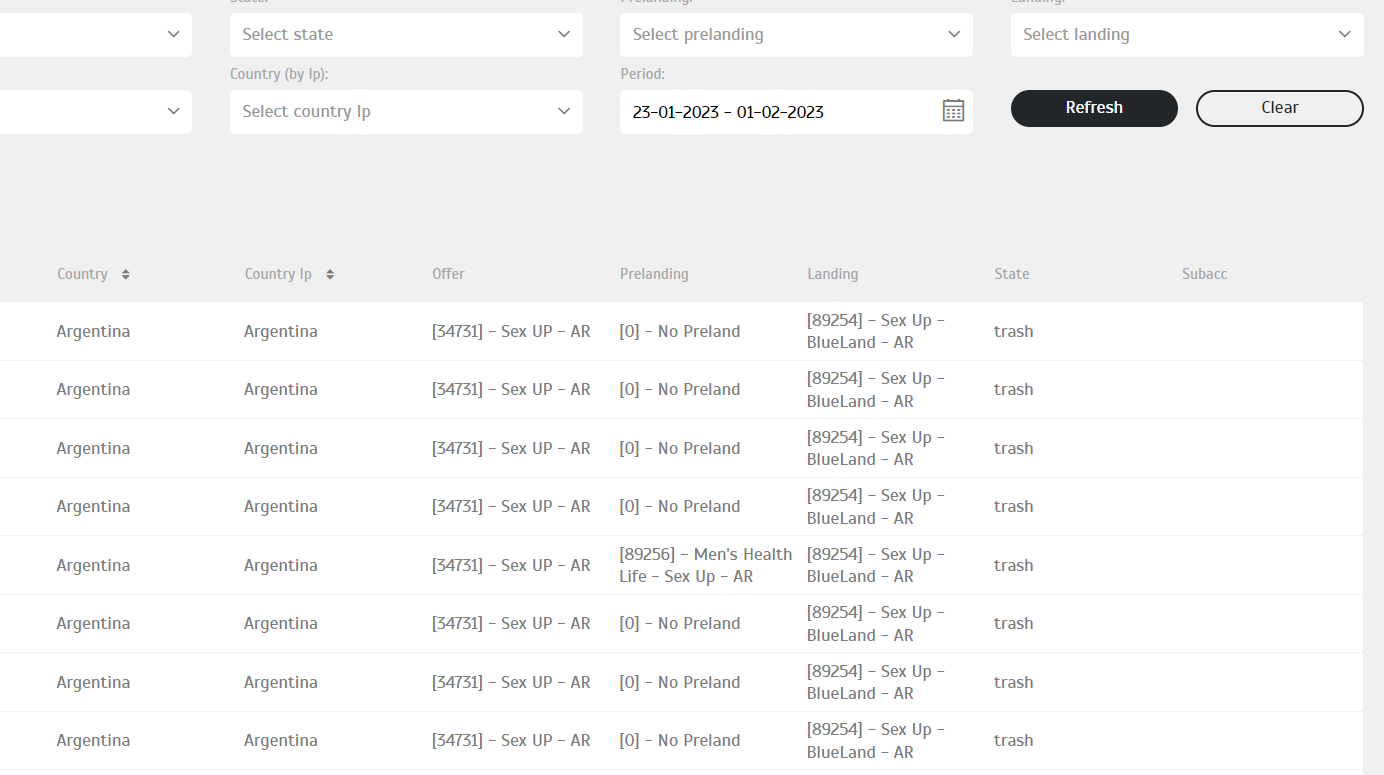This screenshot has height=775, width=1384.
Task: Click the offer cell in Men's Health row
Action: coord(511,565)
